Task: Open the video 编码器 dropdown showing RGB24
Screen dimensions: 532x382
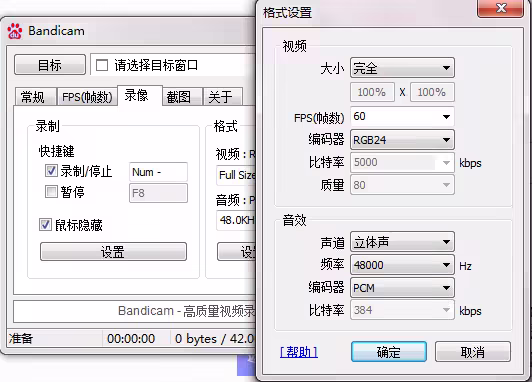Action: click(402, 139)
